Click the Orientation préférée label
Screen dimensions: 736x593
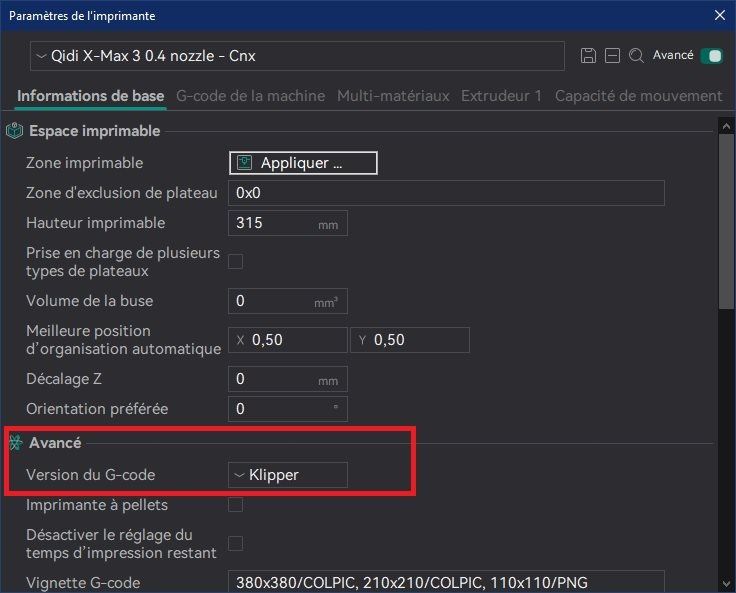97,409
